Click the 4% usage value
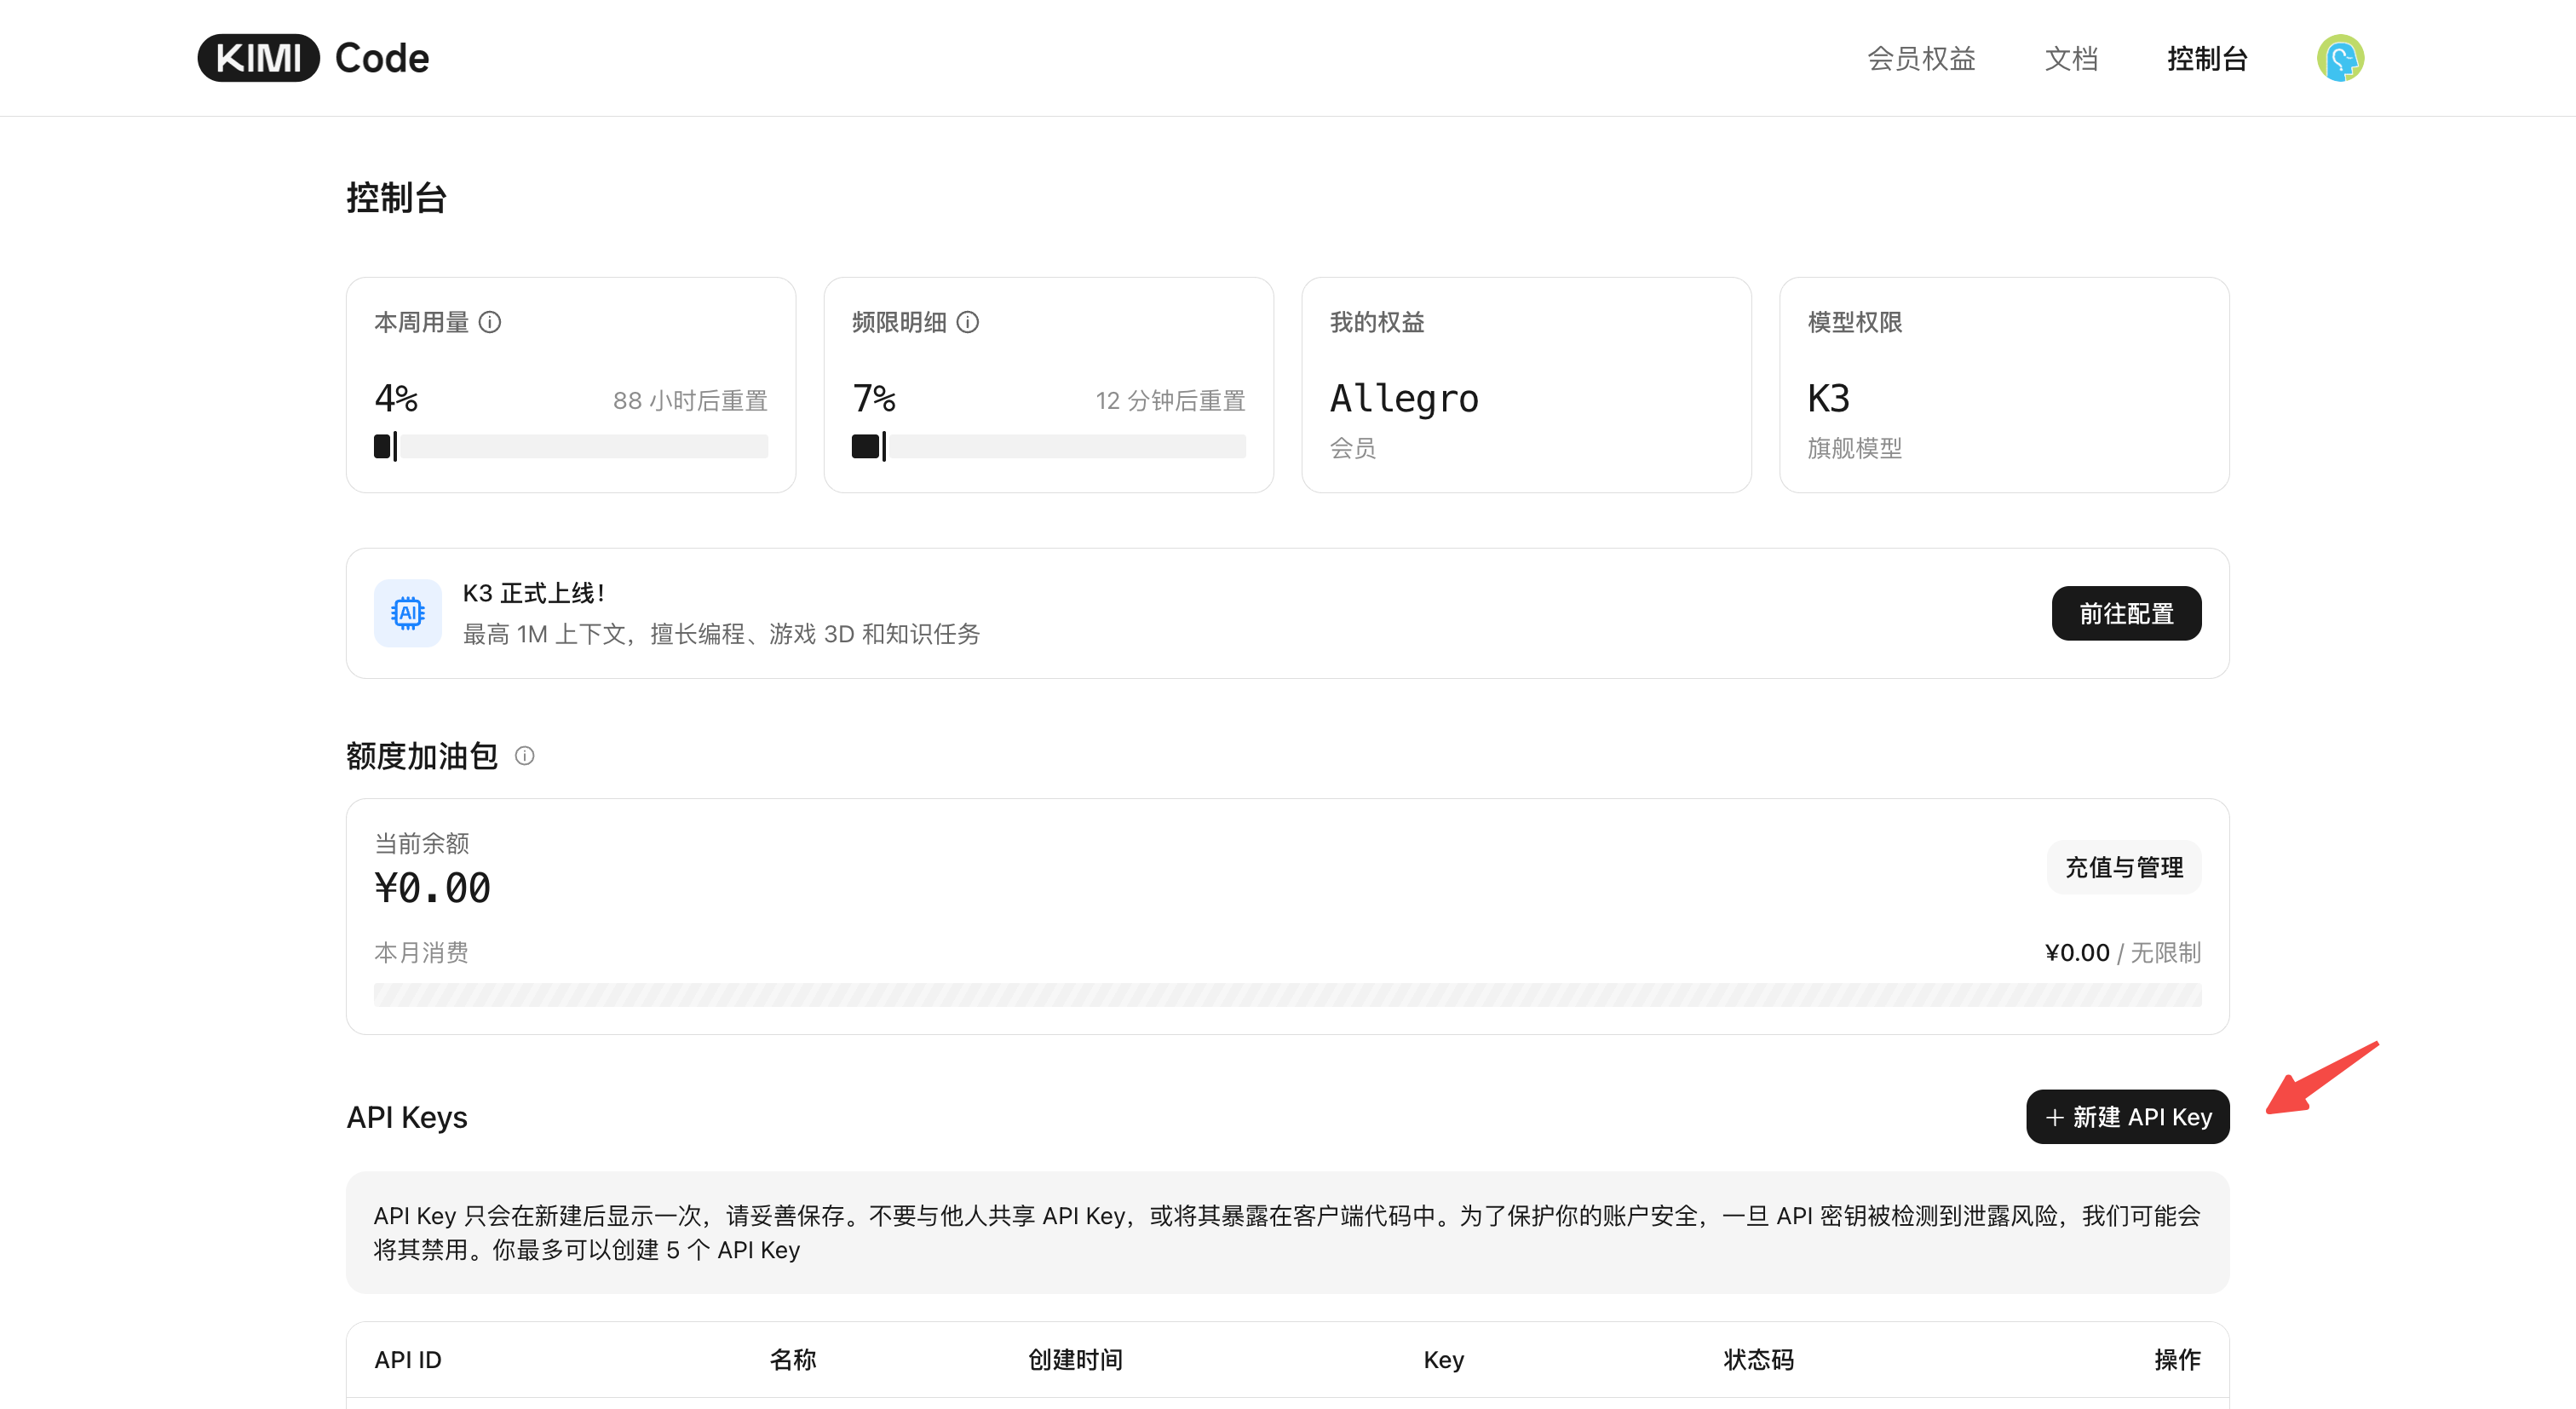The image size is (2576, 1409). pos(396,398)
